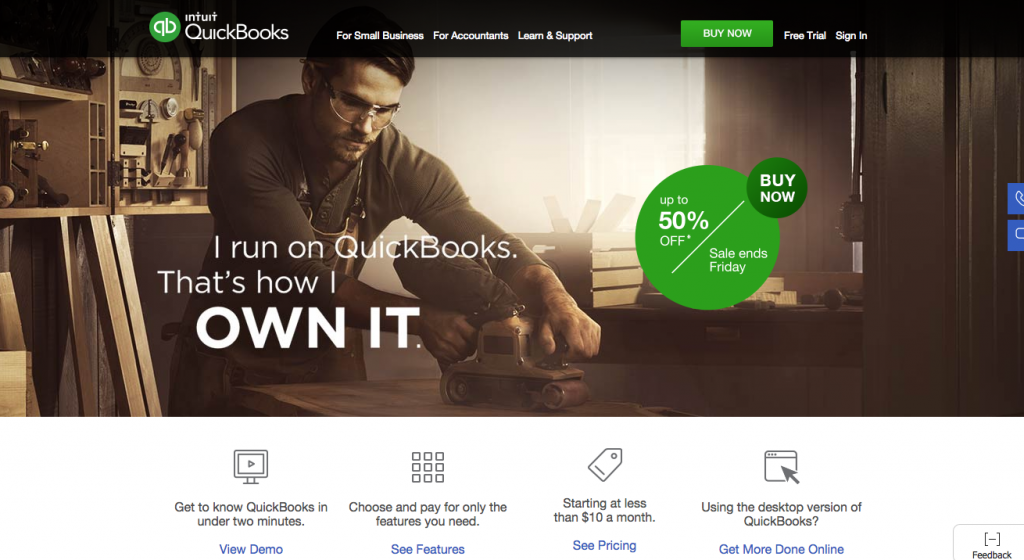Click the round dark green BUY NOW badge
The height and width of the screenshot is (560, 1024).
(x=777, y=188)
